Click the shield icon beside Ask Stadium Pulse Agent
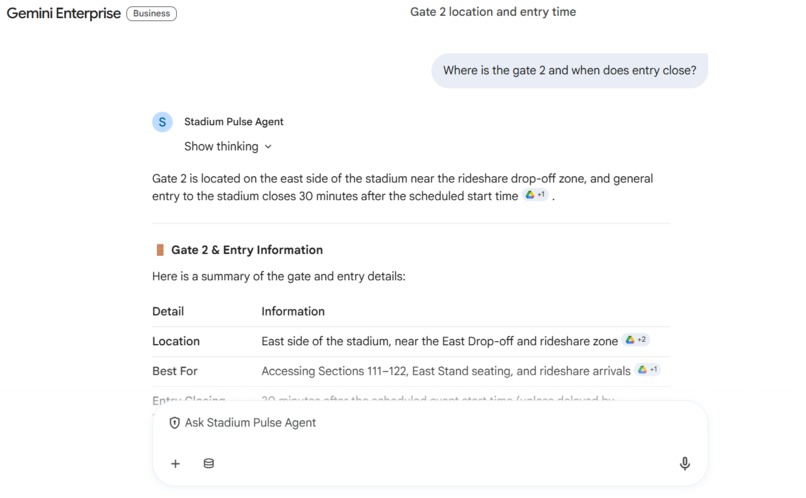 coord(175,423)
